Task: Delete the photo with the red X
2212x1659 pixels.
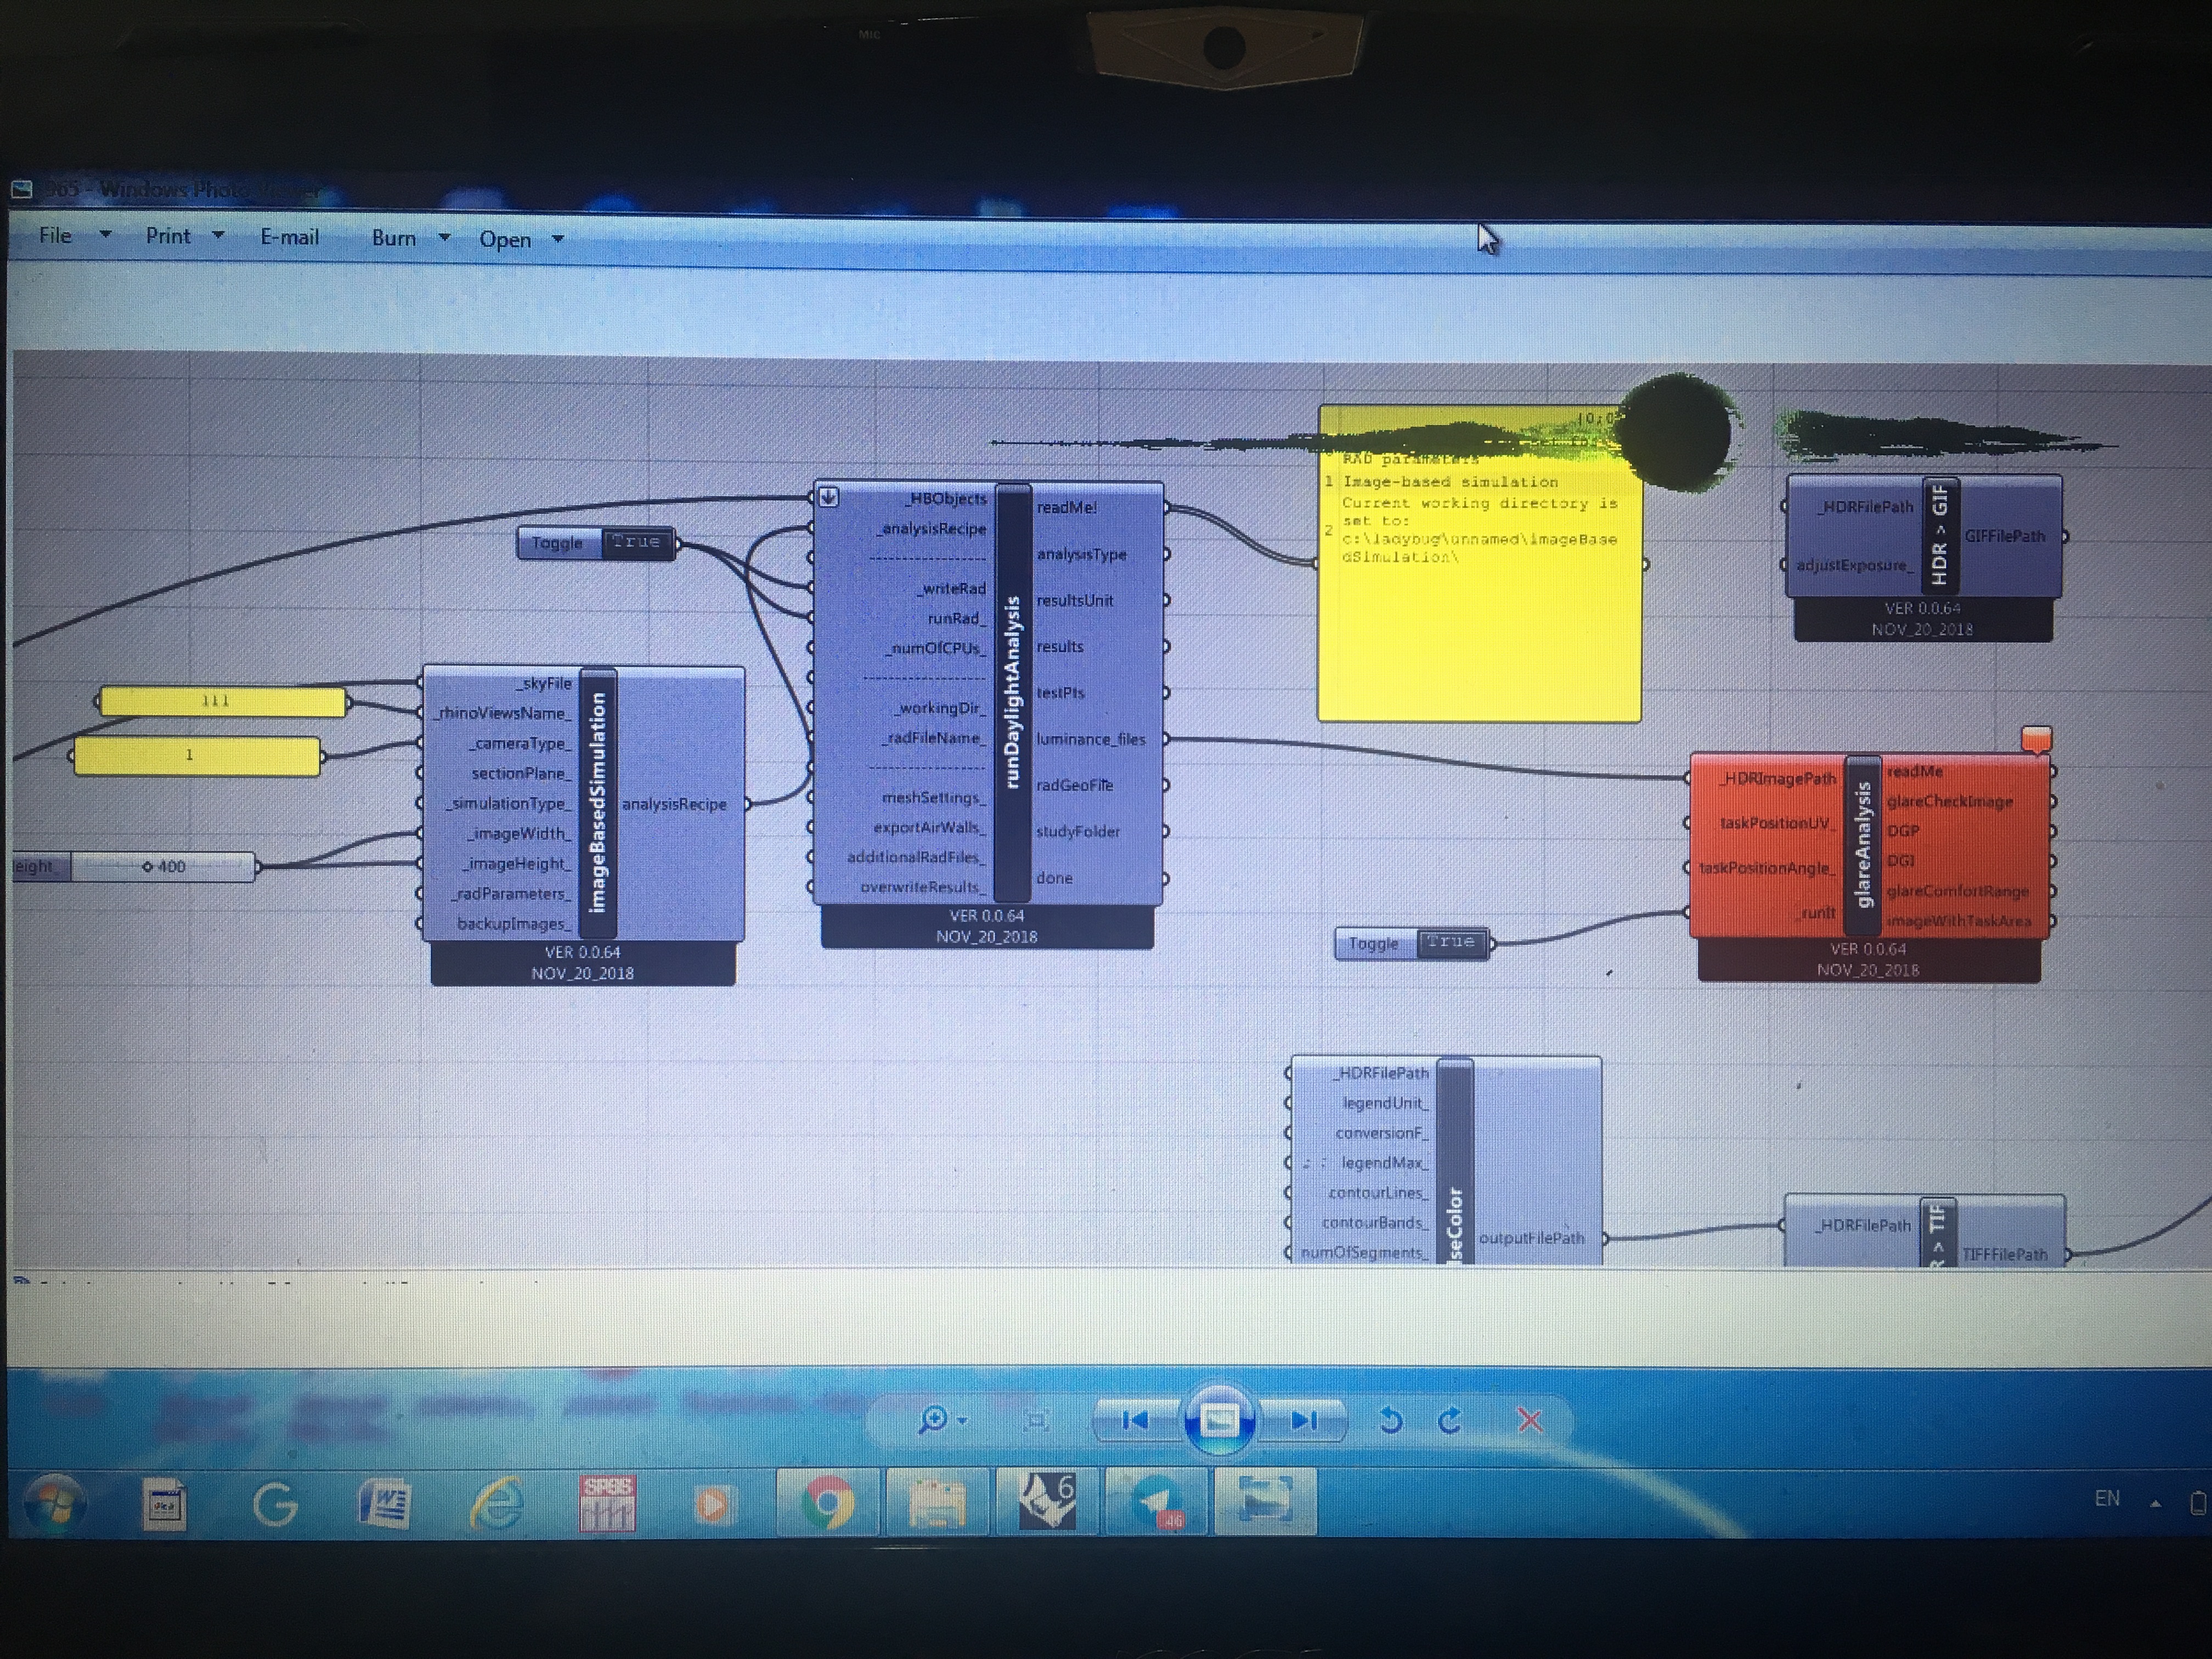Action: [1529, 1421]
